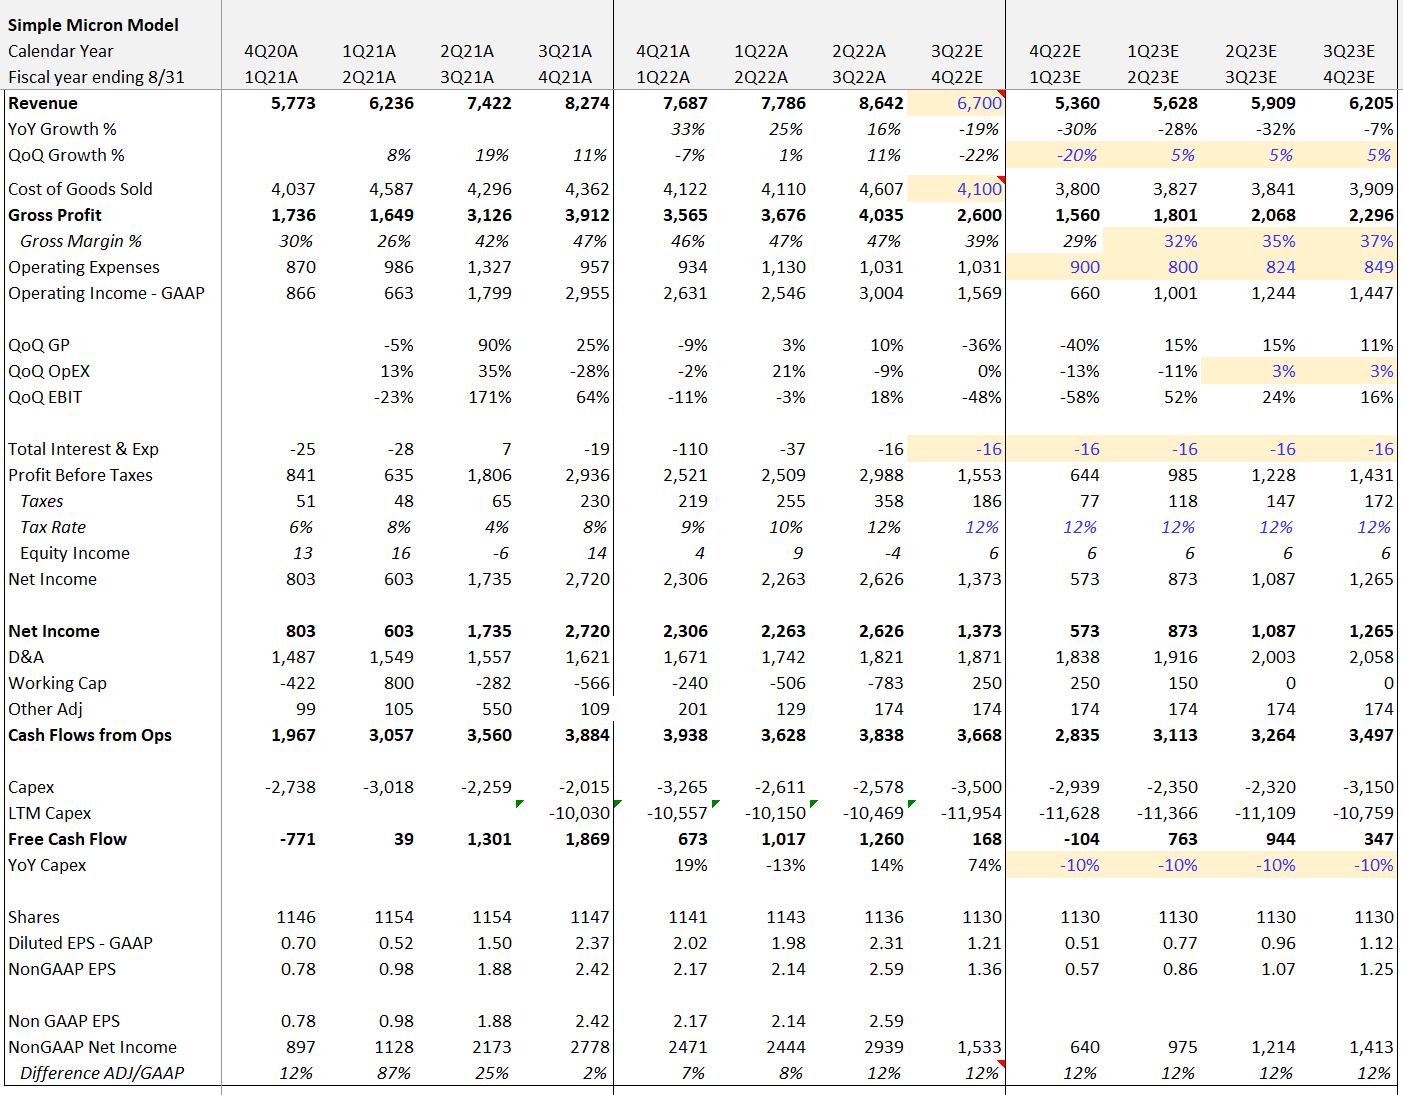Click the 'NonGAAP EPS' row label
Image resolution: width=1403 pixels, height=1095 pixels.
(x=62, y=969)
